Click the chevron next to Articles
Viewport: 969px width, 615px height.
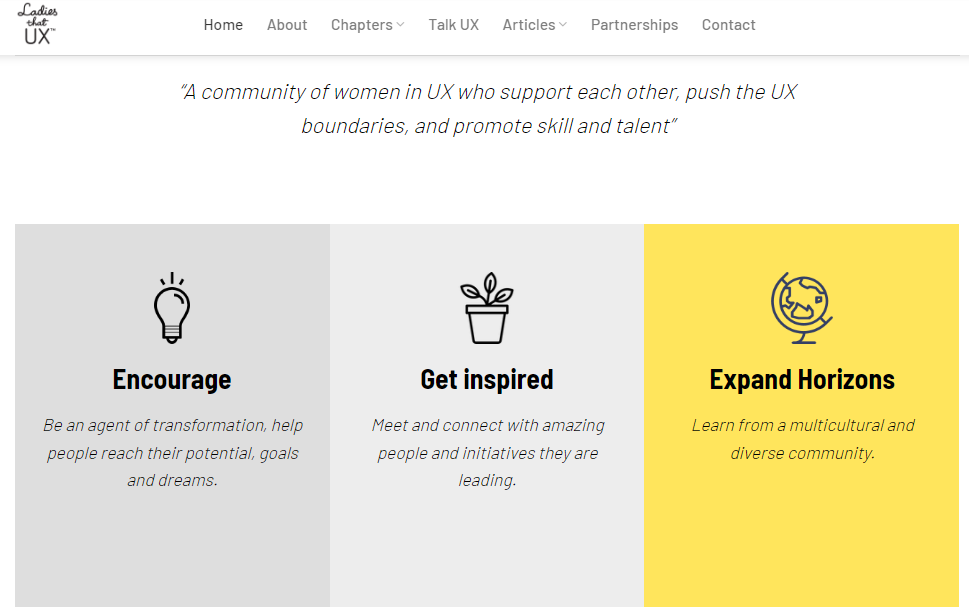point(563,25)
